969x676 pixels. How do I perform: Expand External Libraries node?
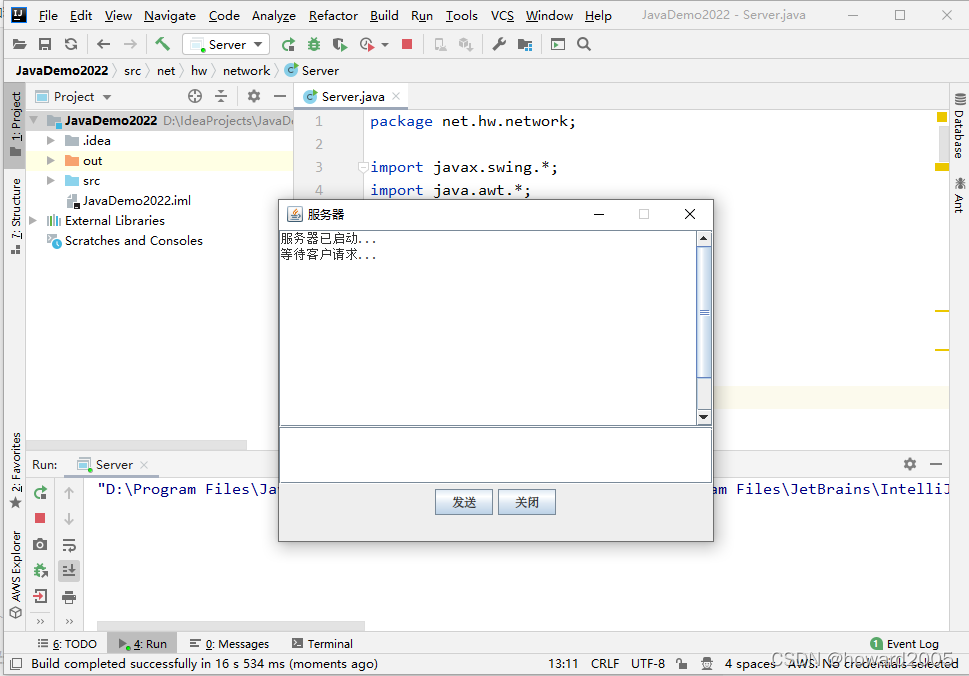coord(33,220)
